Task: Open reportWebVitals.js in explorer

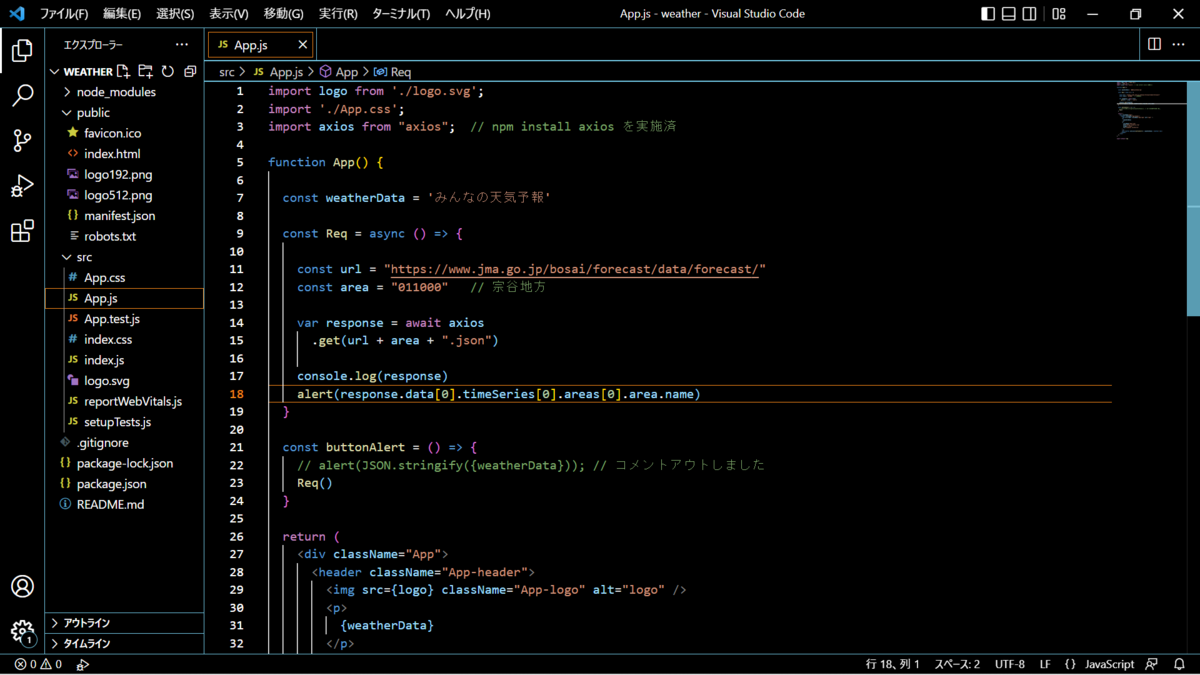Action: (x=125, y=401)
